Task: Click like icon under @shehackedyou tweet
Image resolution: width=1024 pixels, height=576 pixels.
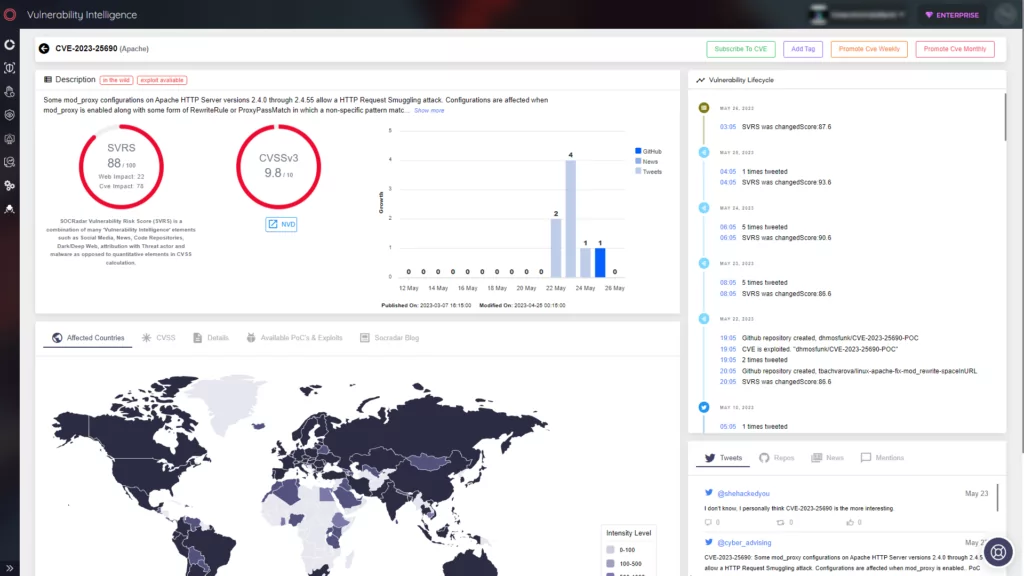Action: click(x=850, y=522)
